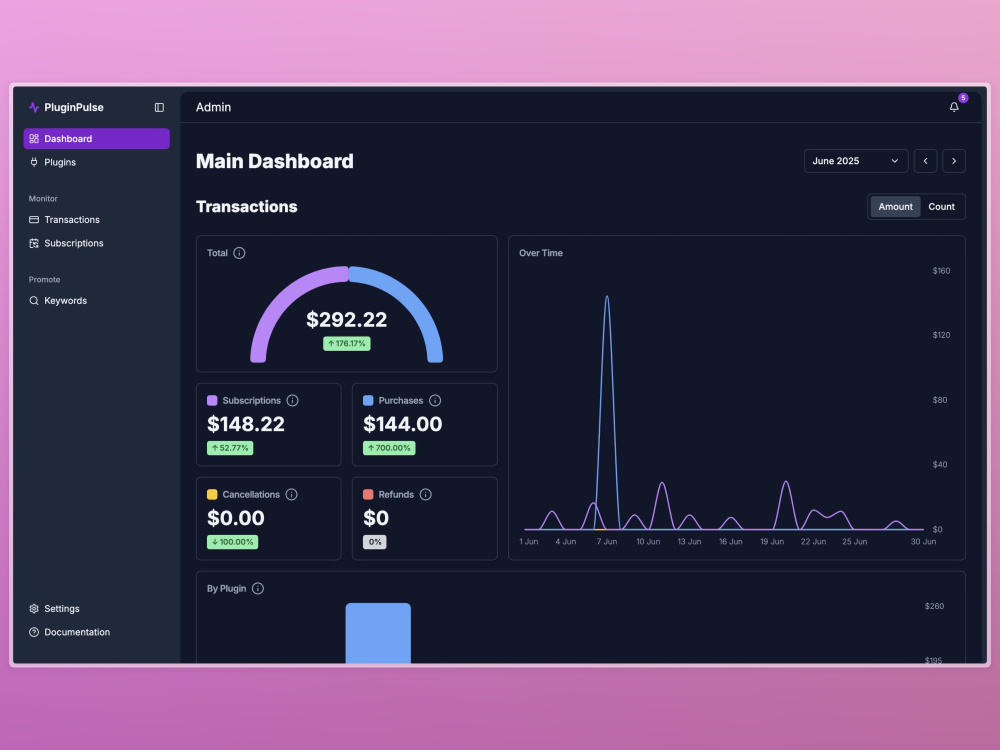Screen dimensions: 1000x750
Task: Click the red Refunds color swatch
Action: click(368, 494)
